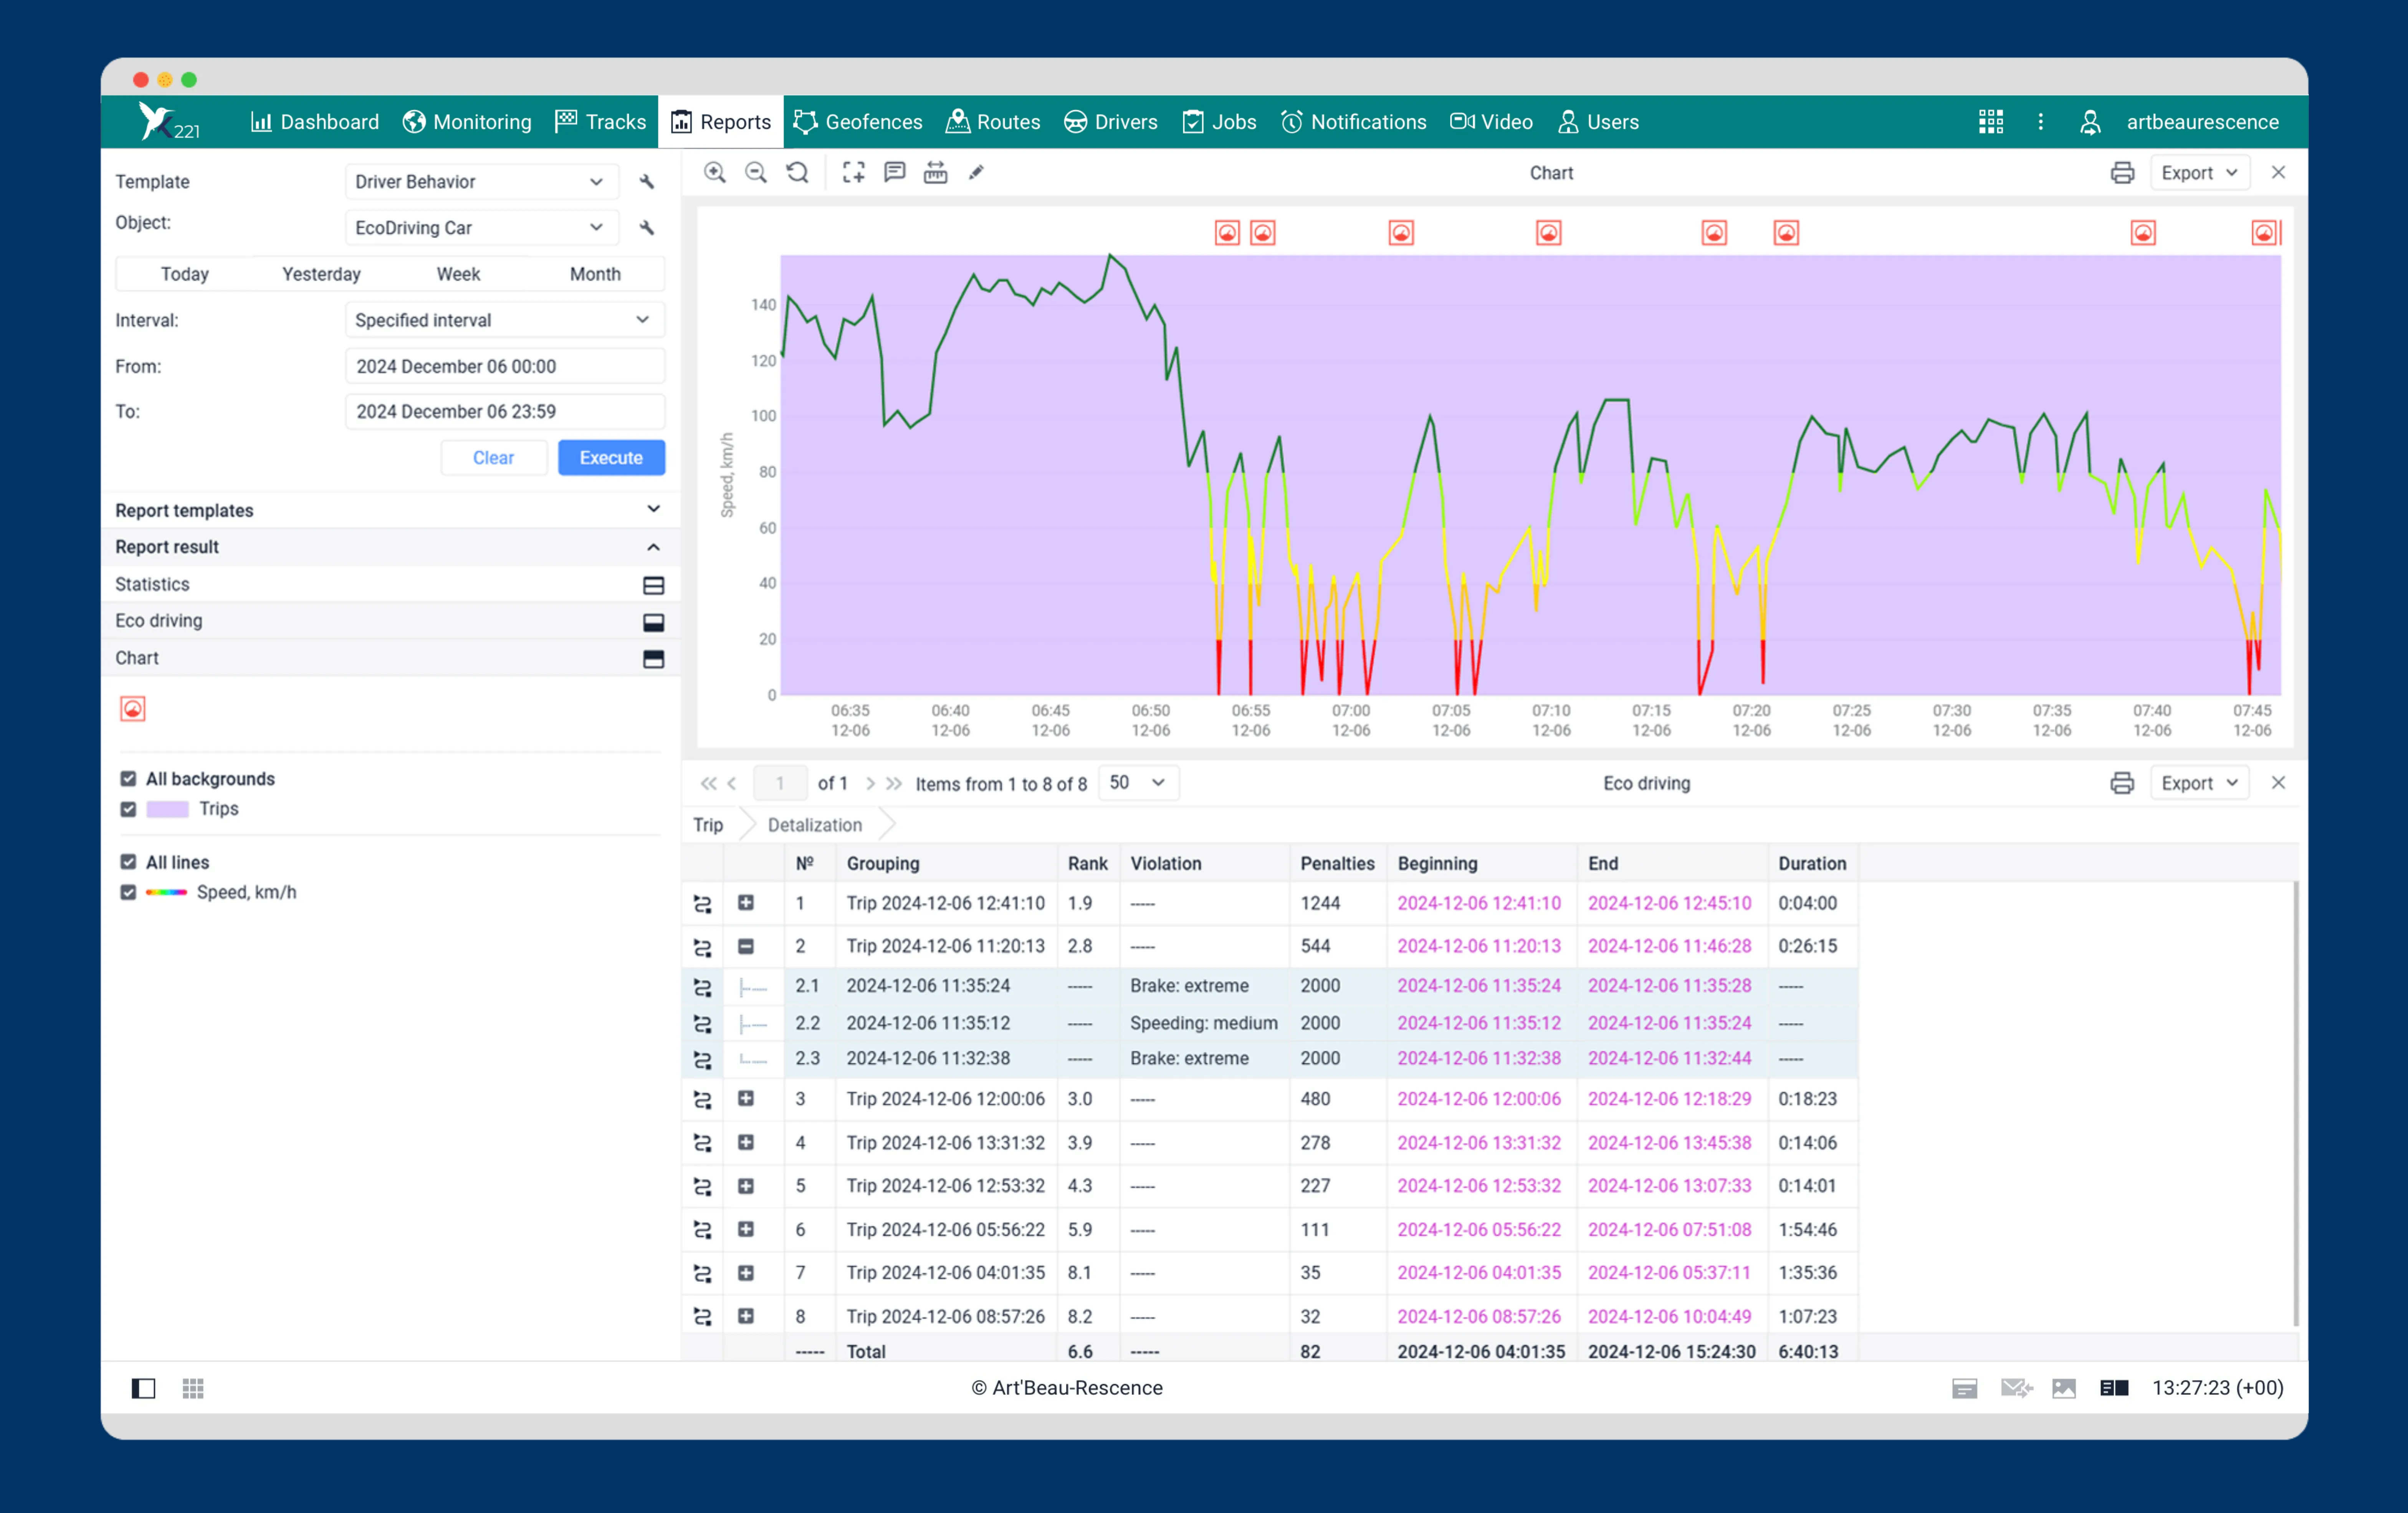
Task: Open the Interval dropdown
Action: coord(505,320)
